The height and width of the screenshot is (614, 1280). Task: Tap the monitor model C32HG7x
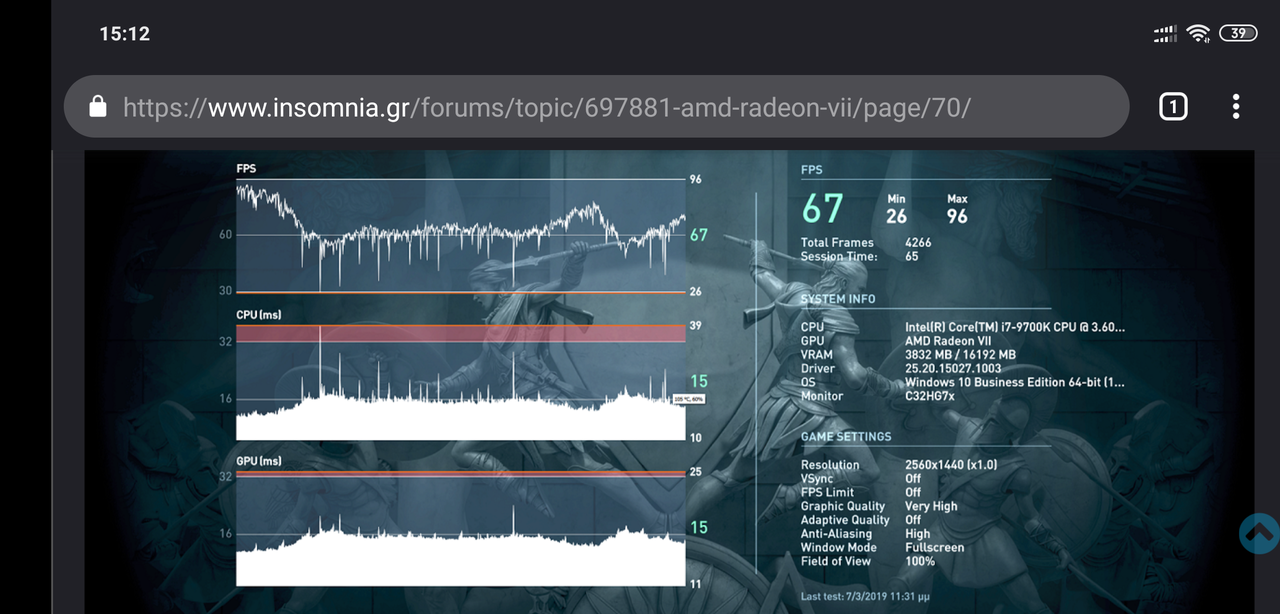click(x=930, y=396)
